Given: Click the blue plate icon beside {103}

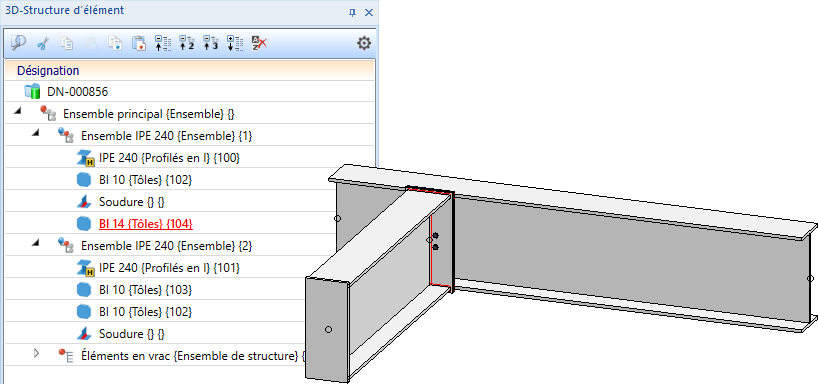Looking at the screenshot, I should [84, 290].
